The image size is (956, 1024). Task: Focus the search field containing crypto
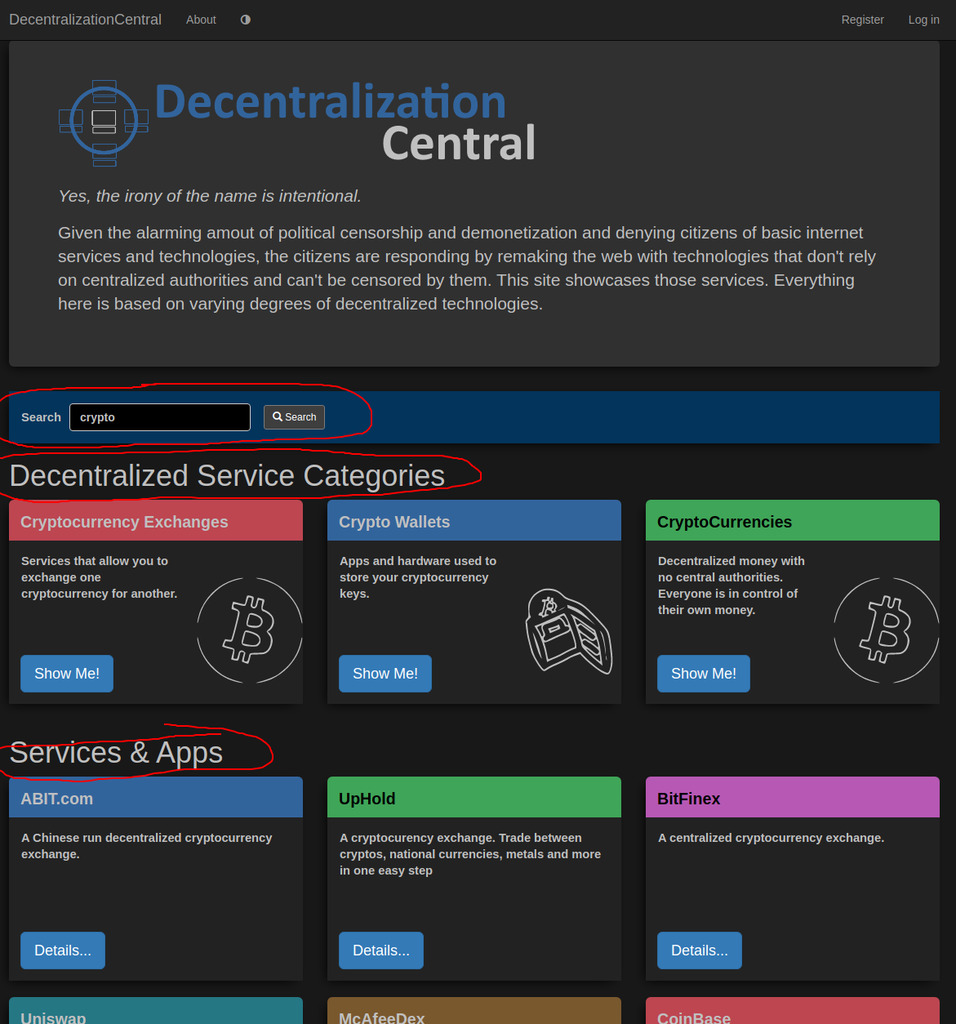click(160, 417)
